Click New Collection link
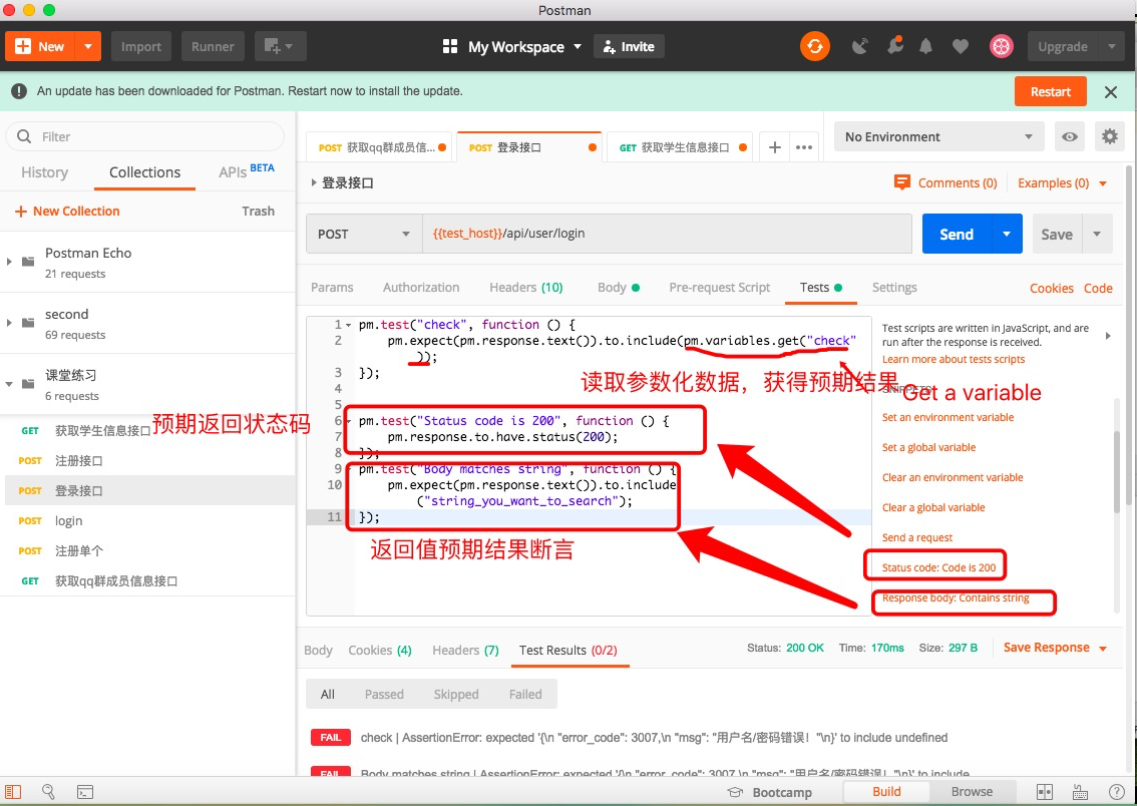The height and width of the screenshot is (806, 1137). click(x=67, y=211)
